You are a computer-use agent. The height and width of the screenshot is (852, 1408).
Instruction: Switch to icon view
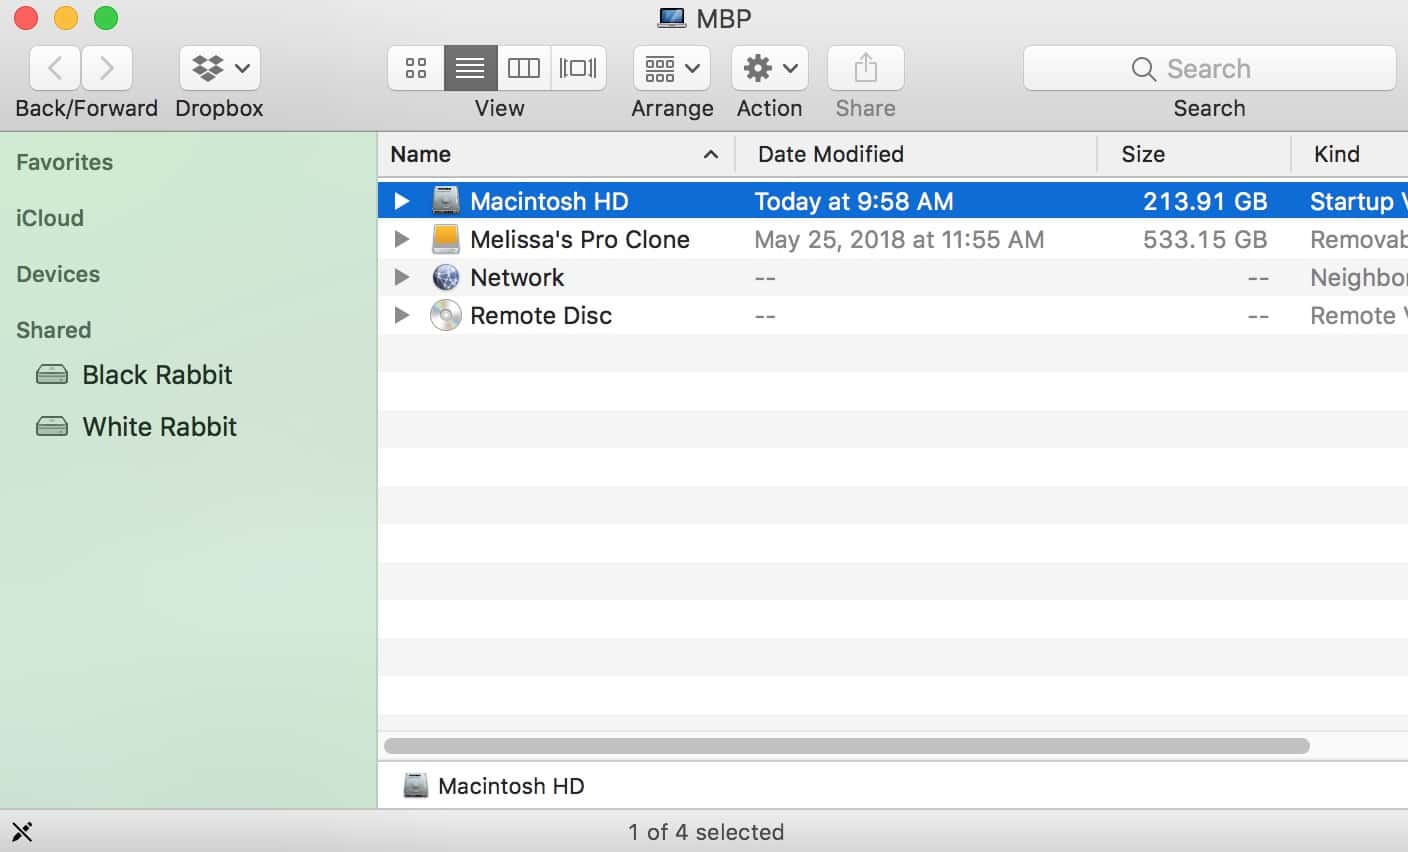tap(416, 68)
